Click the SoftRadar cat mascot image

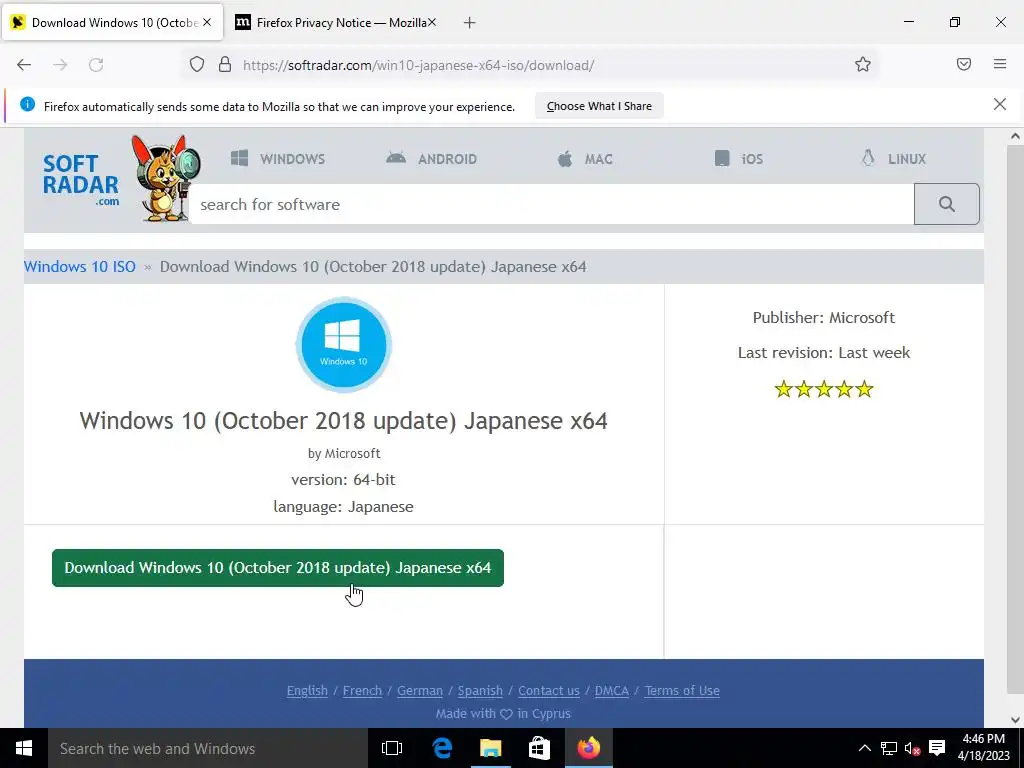point(165,178)
